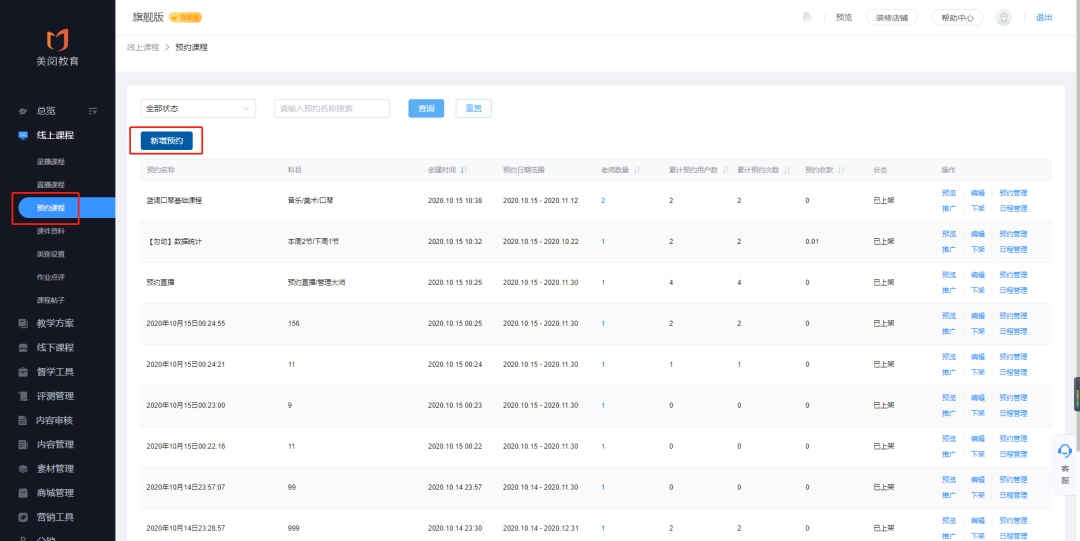Click the 查询 search button
Image resolution: width=1080 pixels, height=541 pixels.
point(426,108)
